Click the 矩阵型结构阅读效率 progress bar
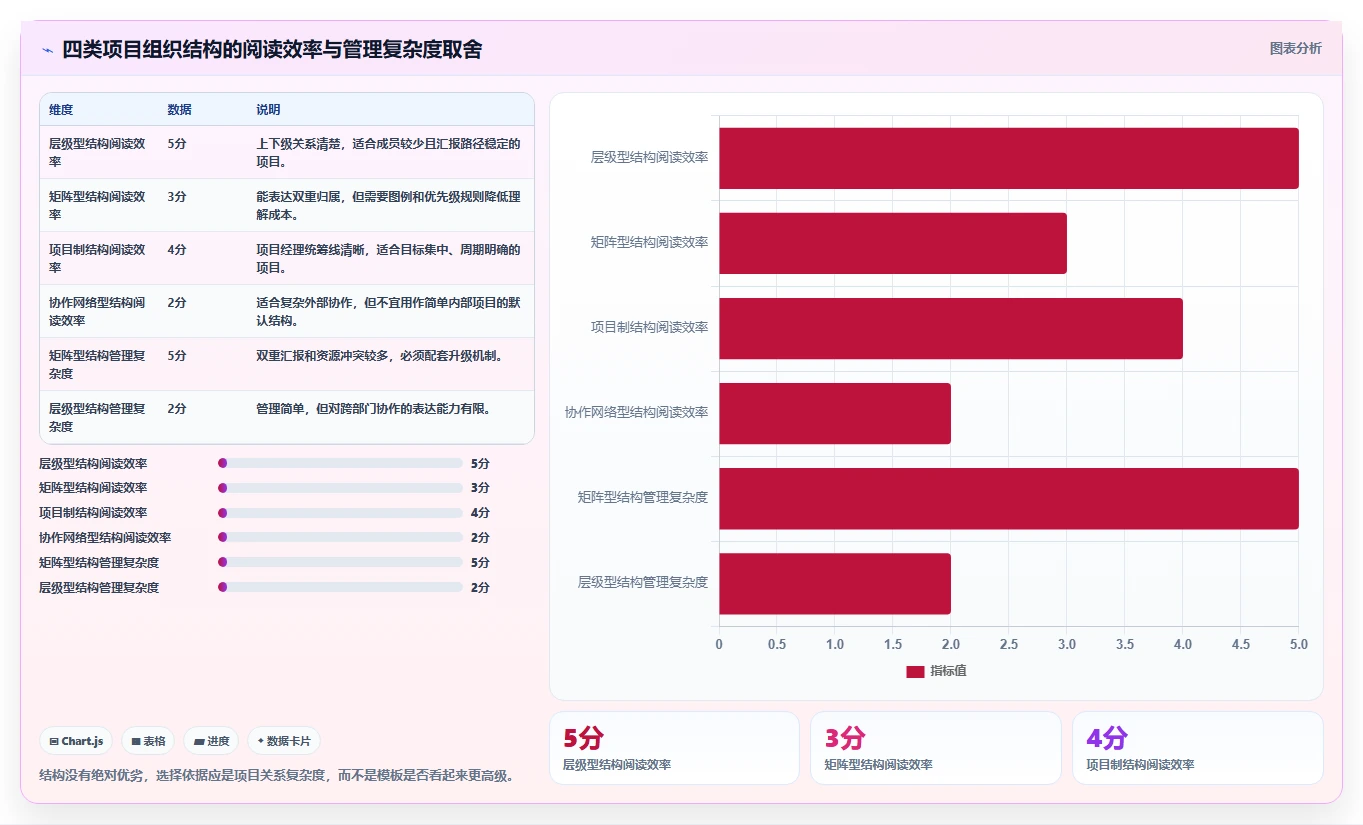Viewport: 1363px width, 825px height. pyautogui.click(x=340, y=488)
